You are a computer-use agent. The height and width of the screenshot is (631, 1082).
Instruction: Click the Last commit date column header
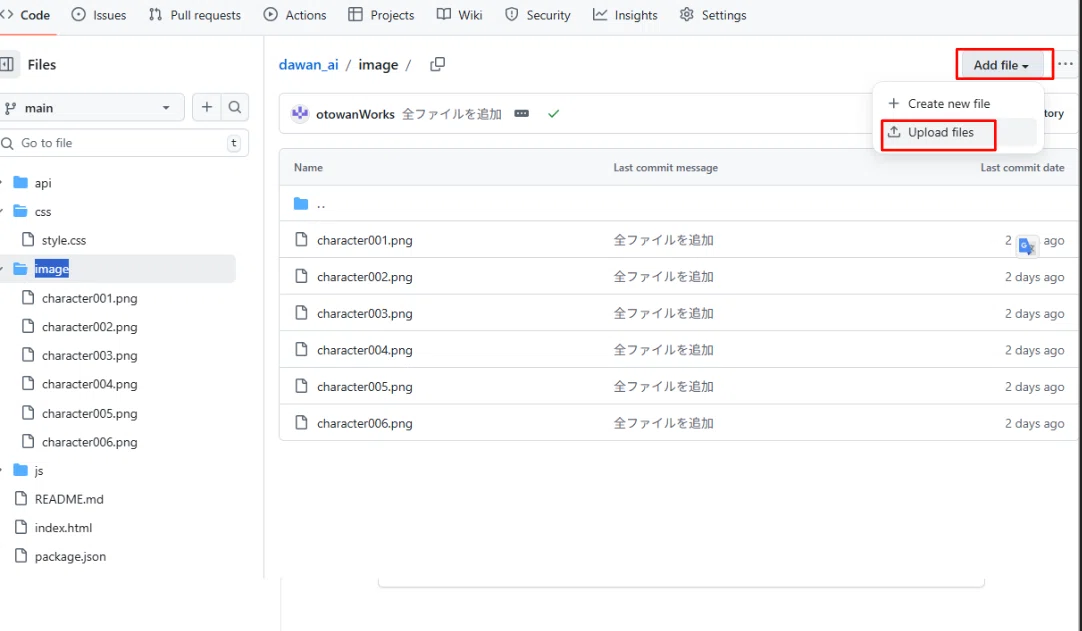[x=1022, y=168]
